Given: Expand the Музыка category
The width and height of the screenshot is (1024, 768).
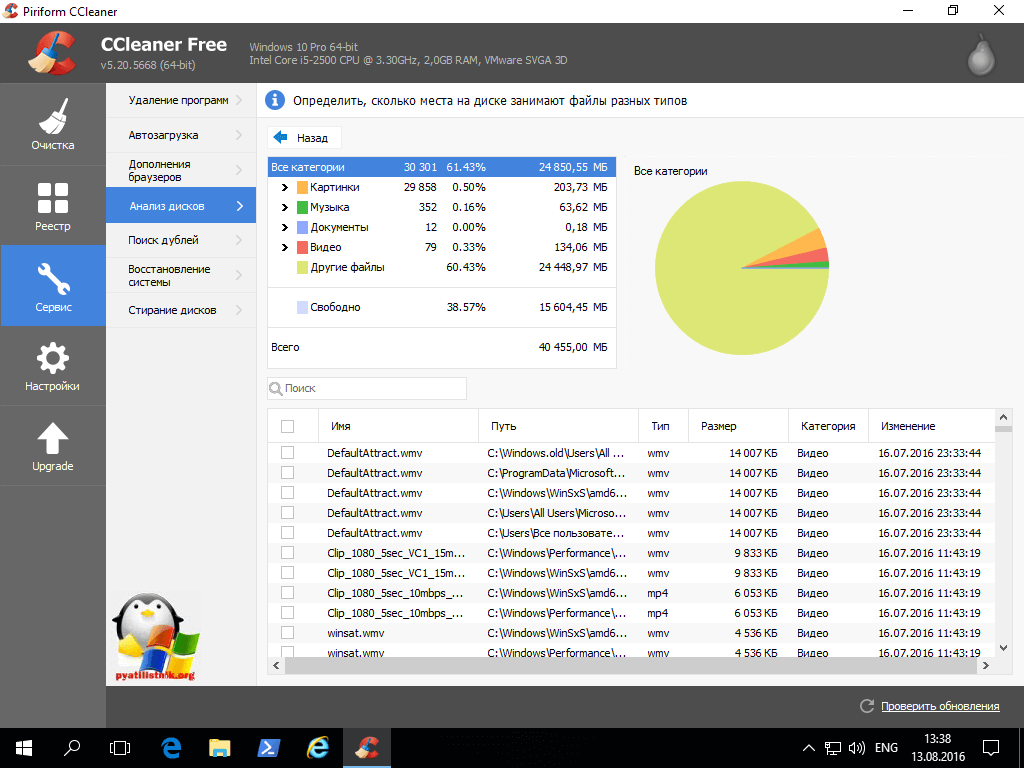Looking at the screenshot, I should (x=284, y=208).
